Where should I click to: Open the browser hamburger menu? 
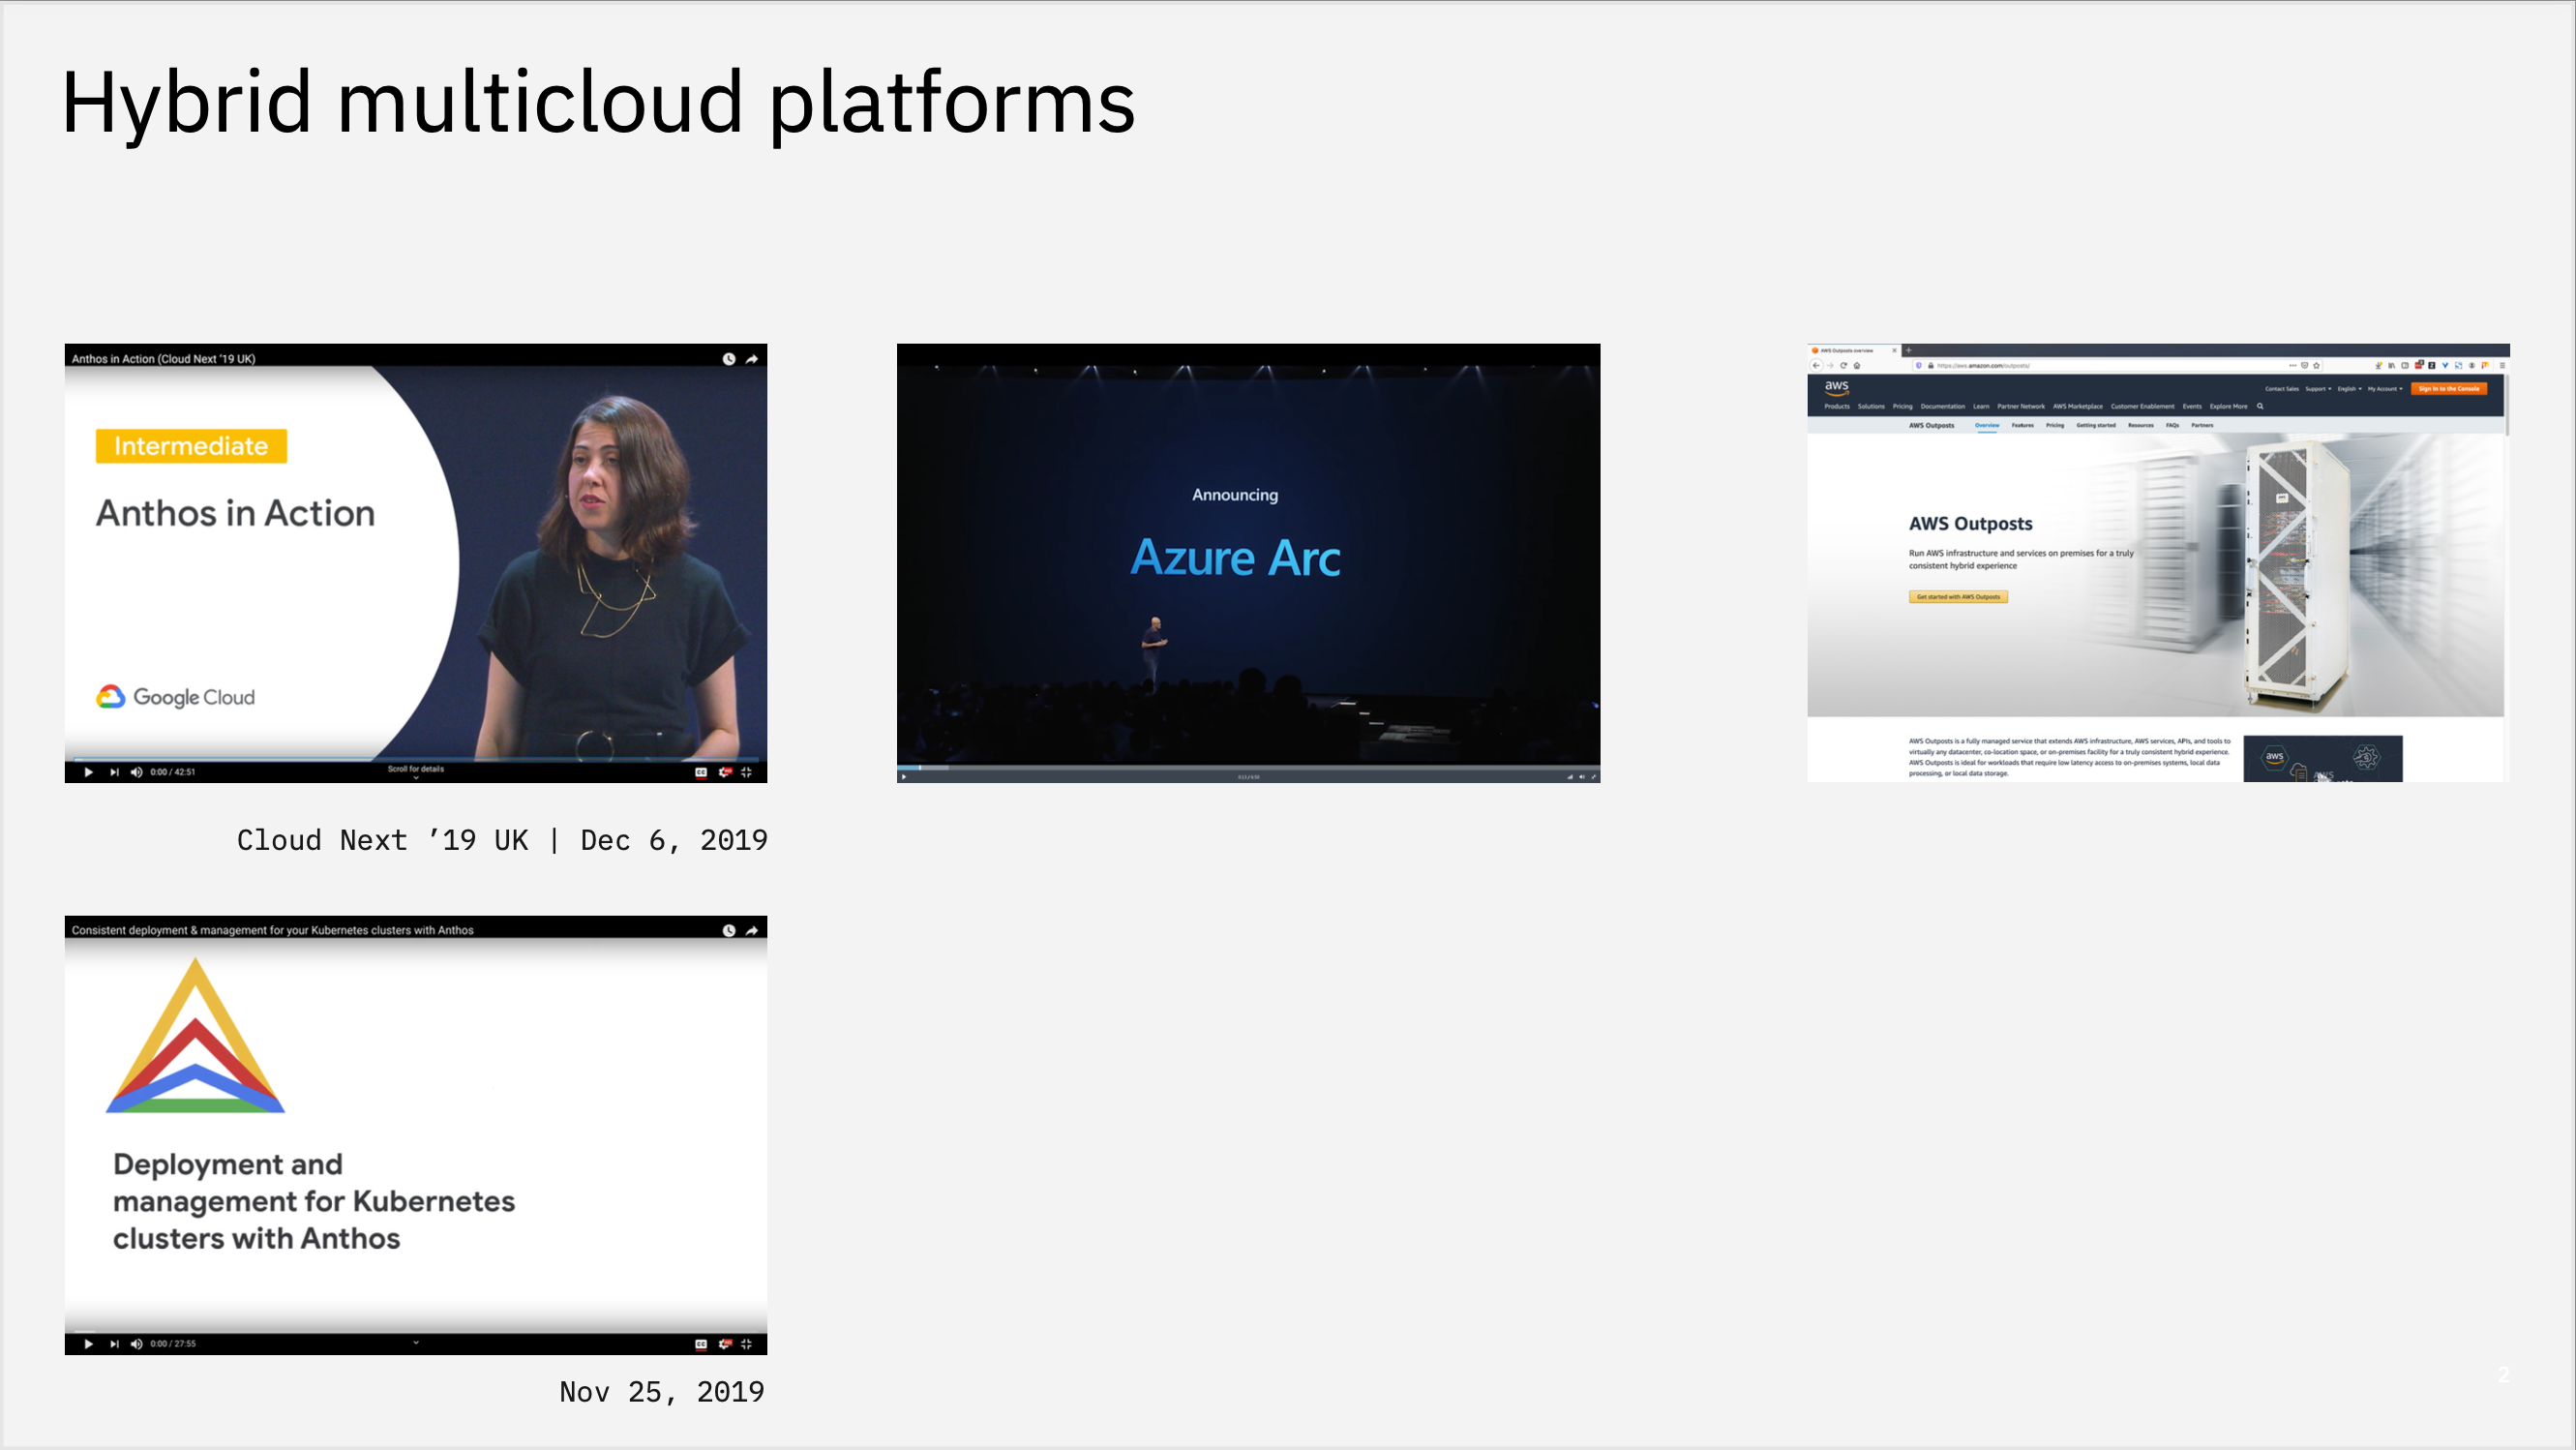coord(2503,366)
